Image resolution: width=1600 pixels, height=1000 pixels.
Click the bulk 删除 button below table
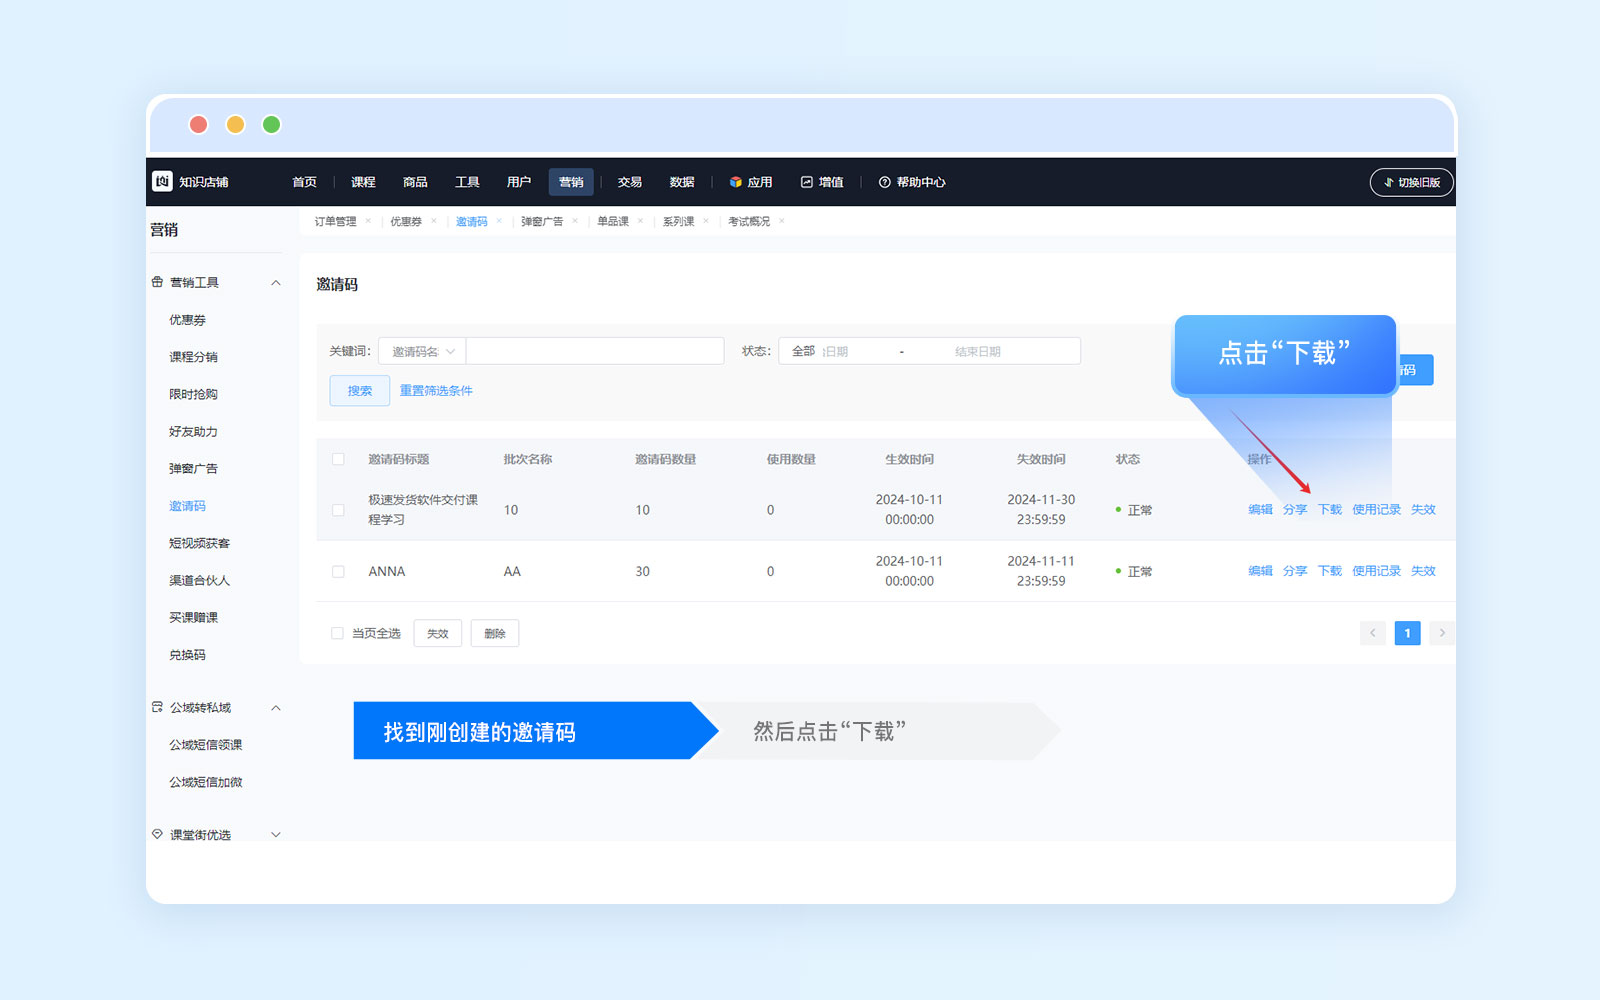pyautogui.click(x=495, y=633)
